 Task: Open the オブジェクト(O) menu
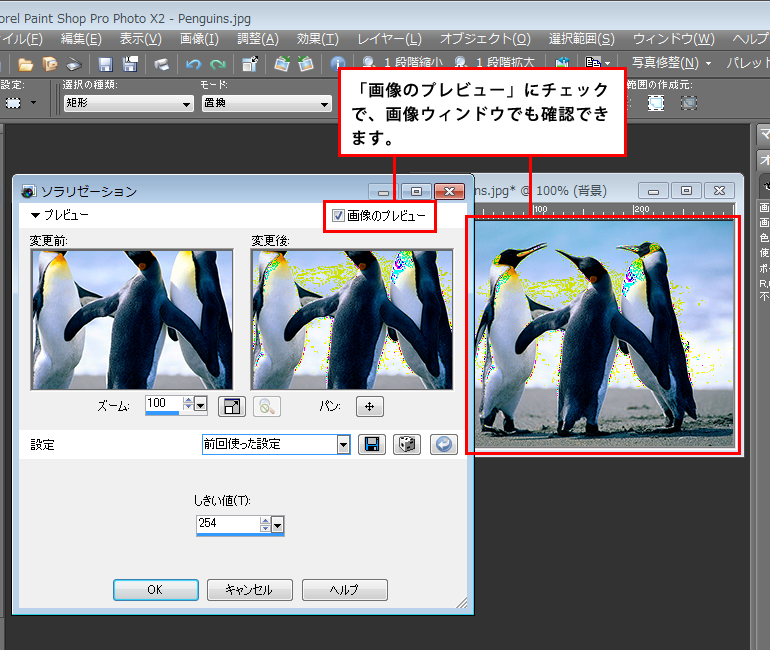tap(485, 39)
